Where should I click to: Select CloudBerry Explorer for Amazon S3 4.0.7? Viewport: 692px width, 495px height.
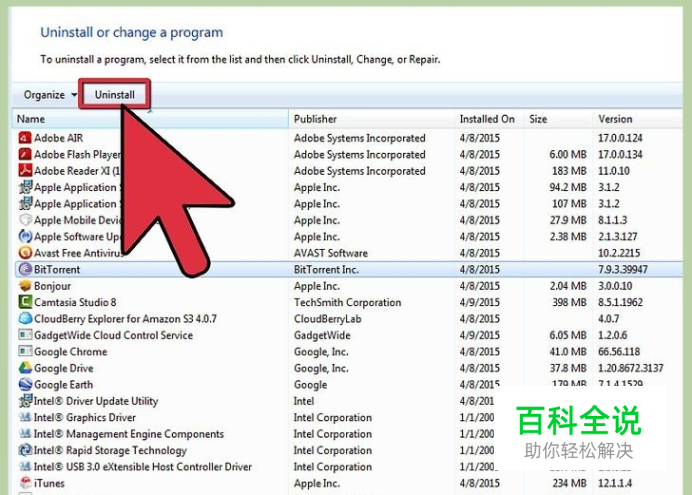click(x=125, y=319)
